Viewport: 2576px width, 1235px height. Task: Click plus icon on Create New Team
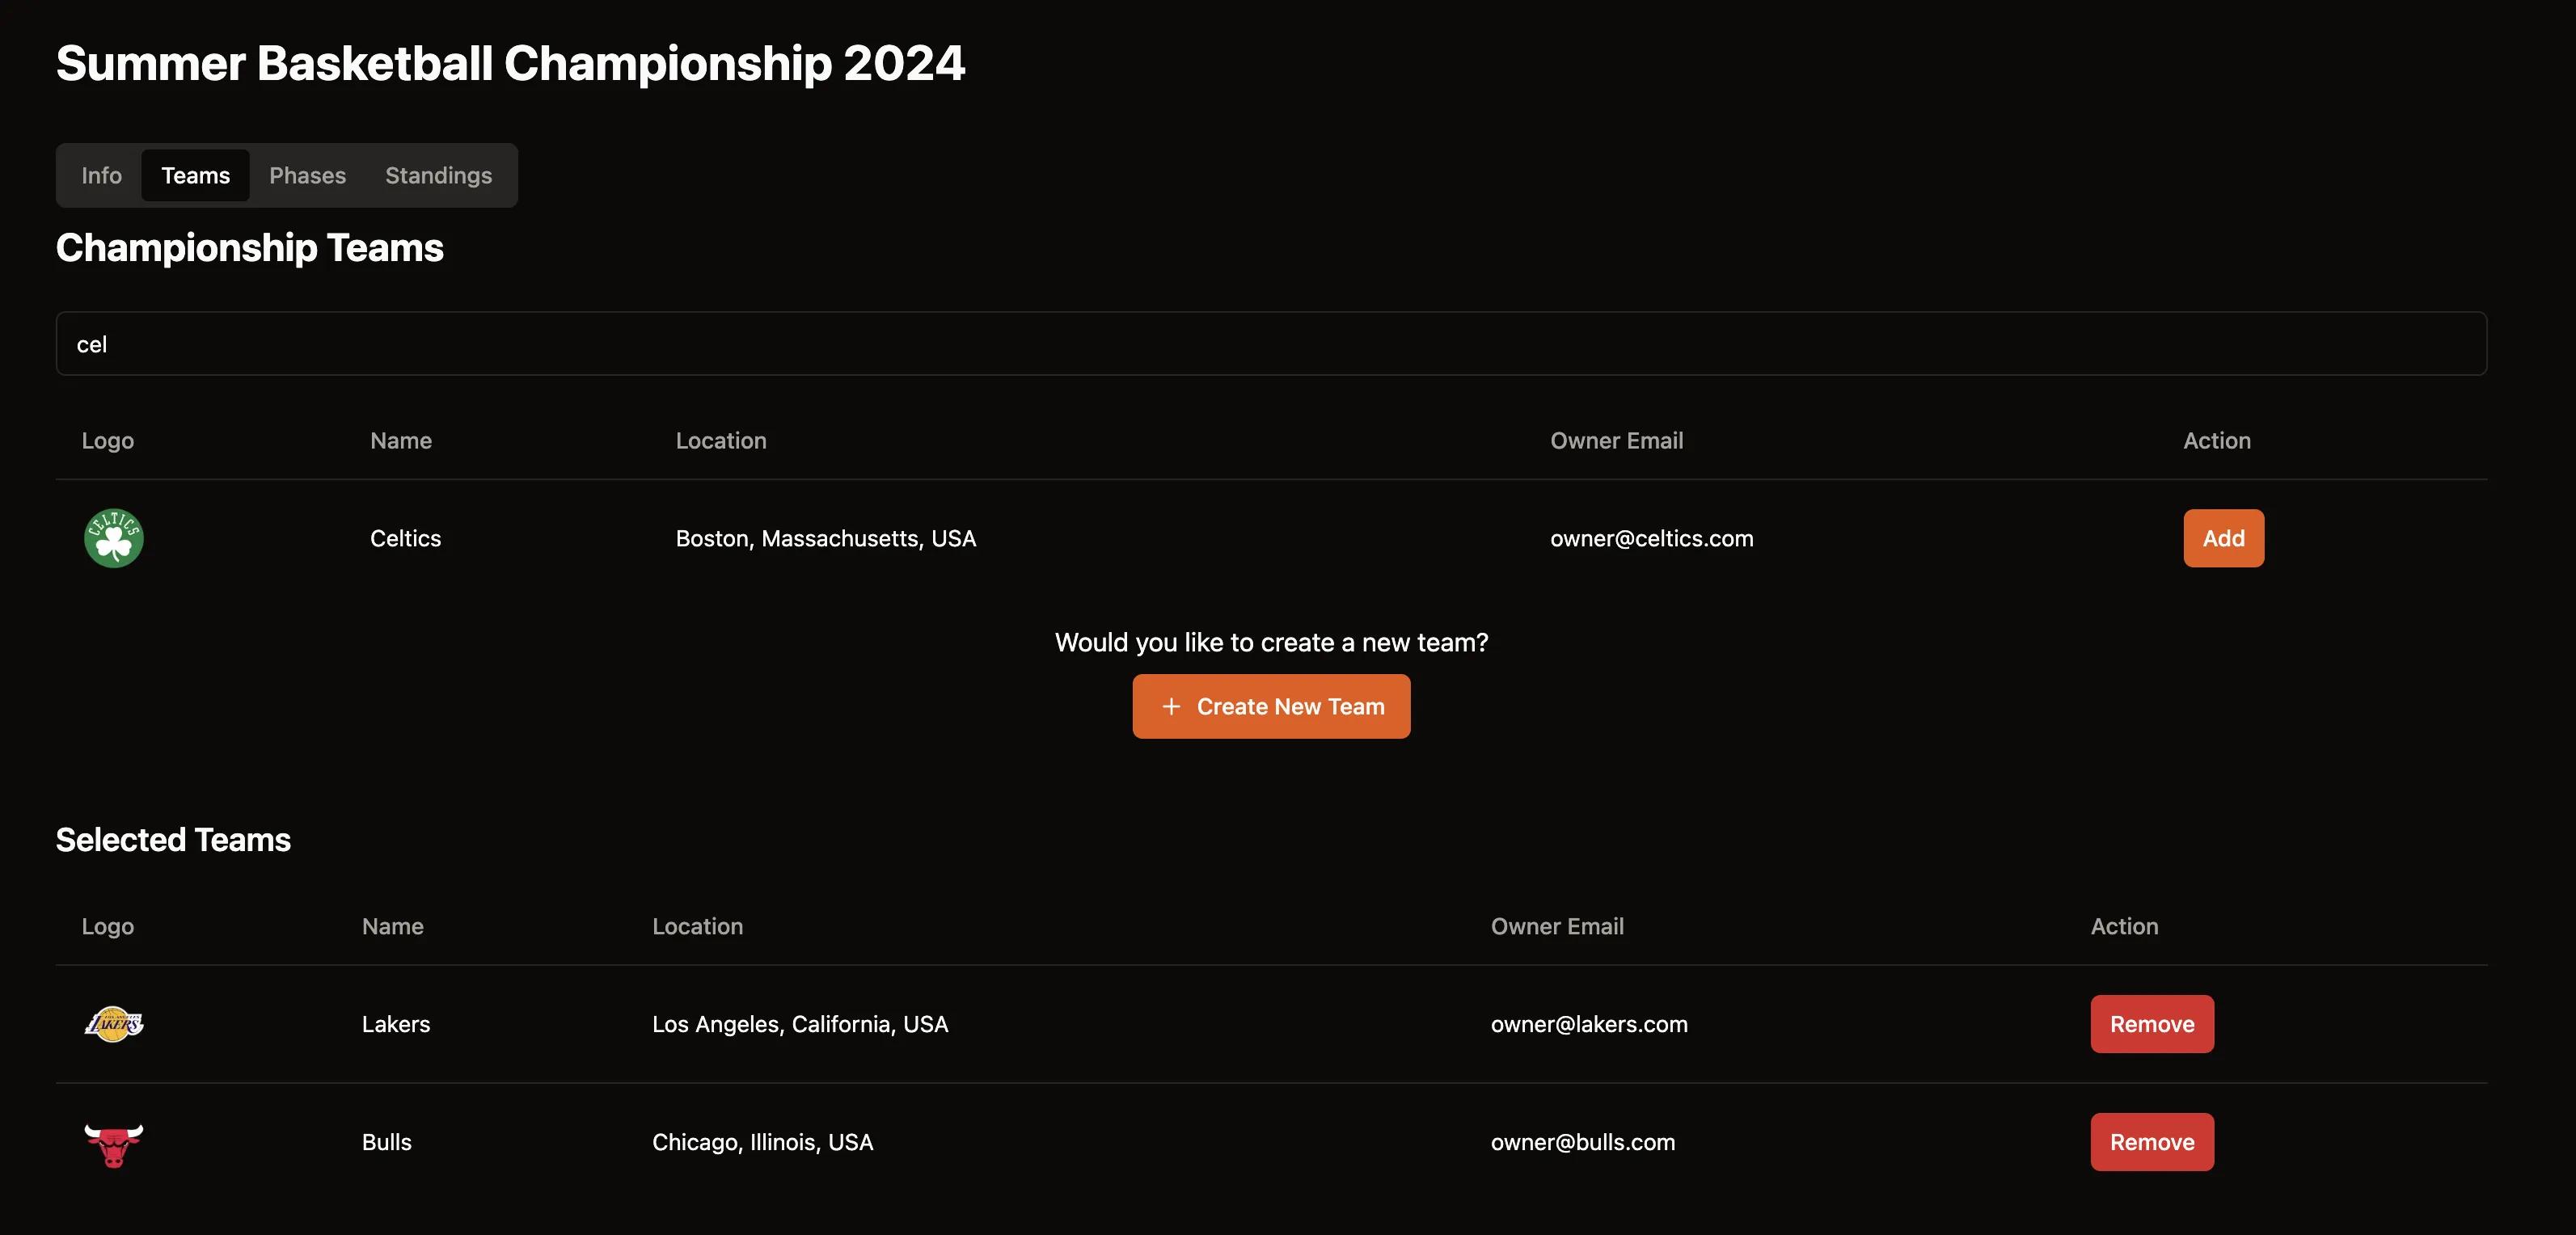1171,706
